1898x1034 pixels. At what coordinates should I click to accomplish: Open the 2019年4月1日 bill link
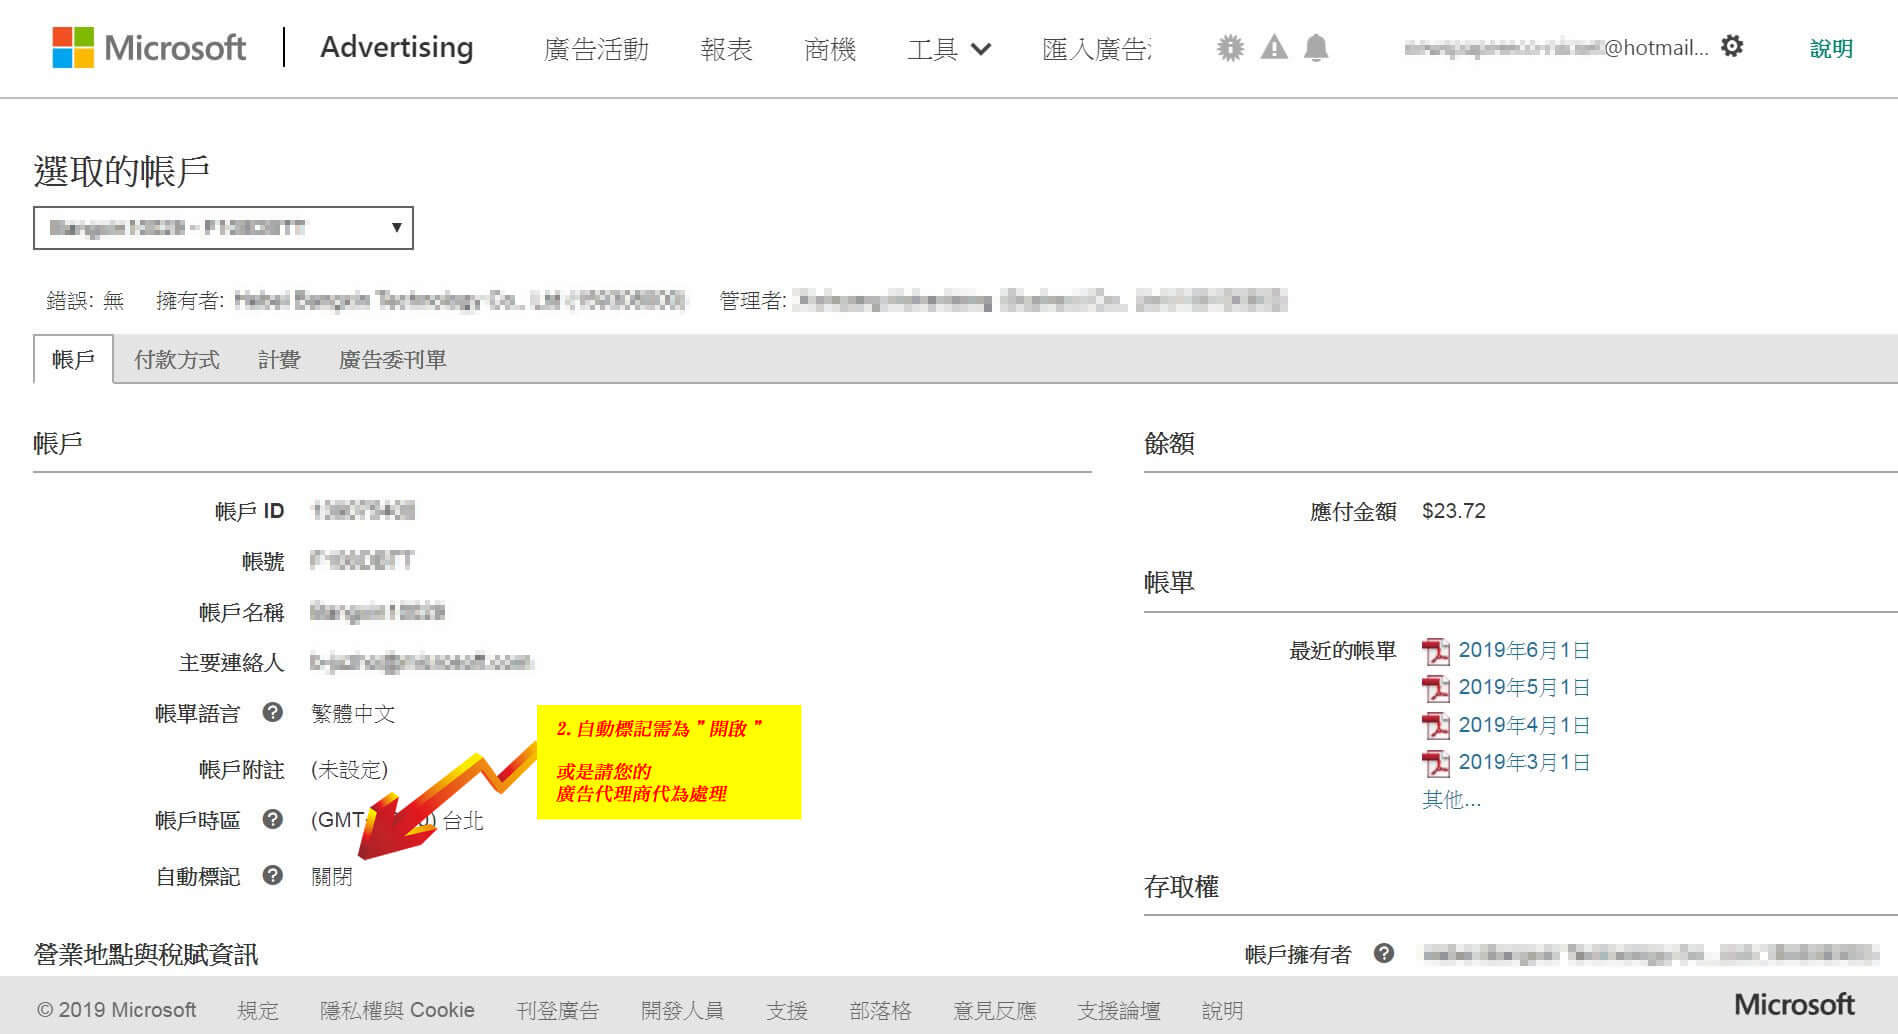coord(1523,725)
